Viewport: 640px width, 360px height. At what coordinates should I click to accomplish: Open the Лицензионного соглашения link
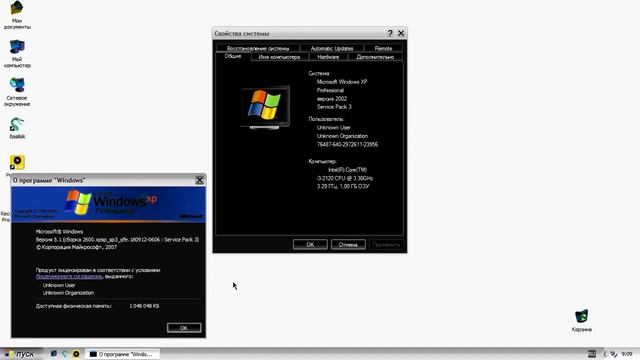coord(69,276)
